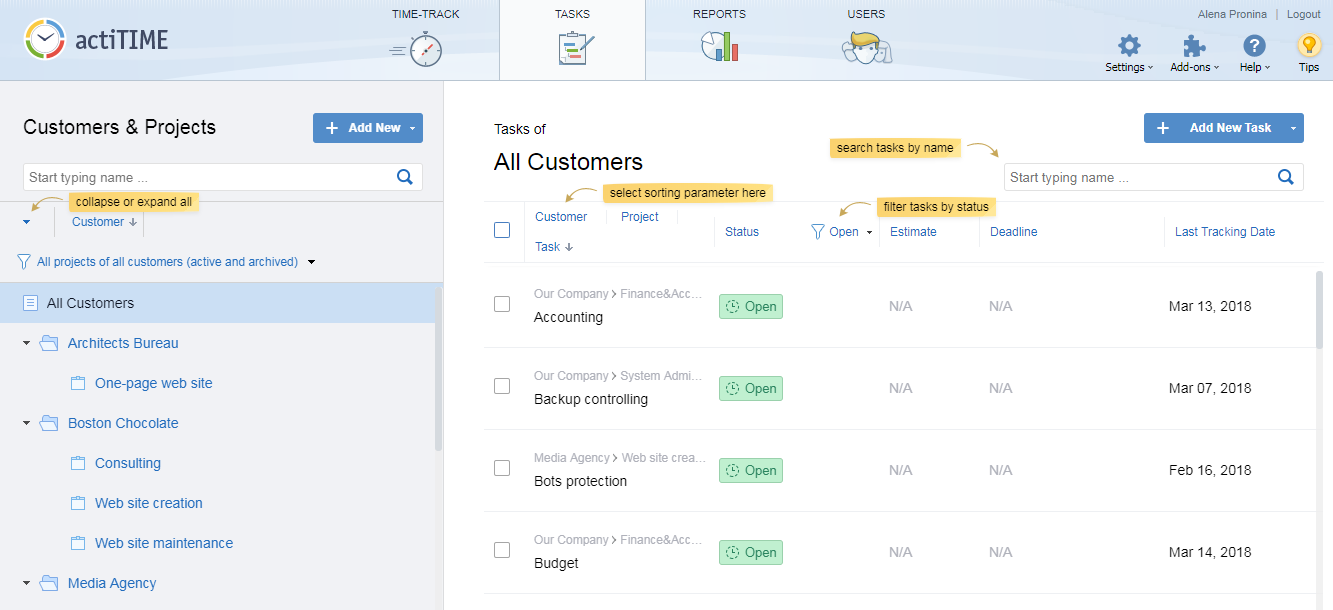Image resolution: width=1333 pixels, height=610 pixels.
Task: Open the Time-Track stopwatch icon
Action: [424, 49]
